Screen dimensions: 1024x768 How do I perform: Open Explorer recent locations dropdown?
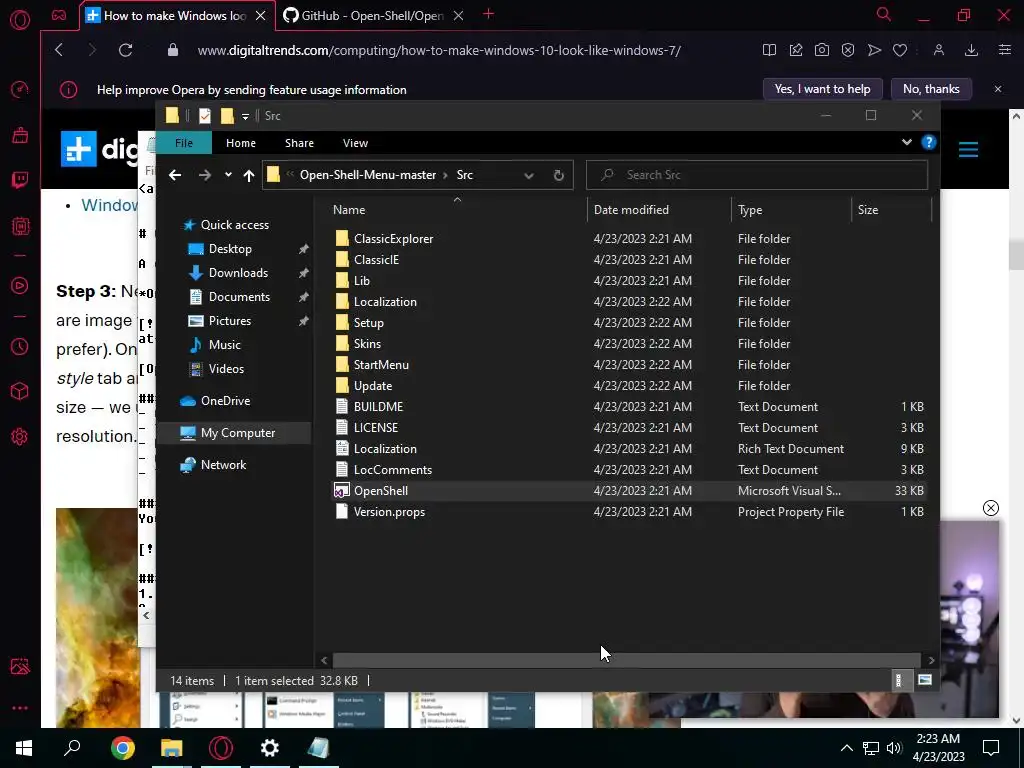(228, 175)
